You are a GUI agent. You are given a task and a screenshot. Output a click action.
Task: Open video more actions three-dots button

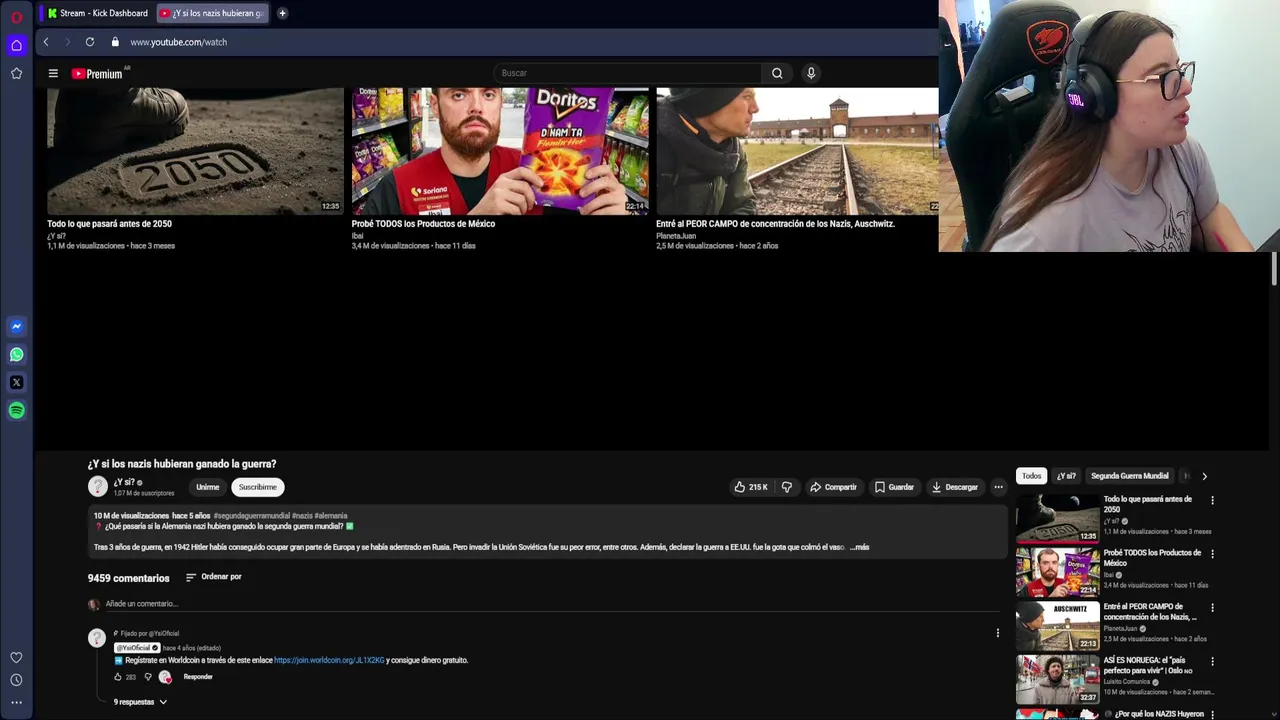click(998, 487)
